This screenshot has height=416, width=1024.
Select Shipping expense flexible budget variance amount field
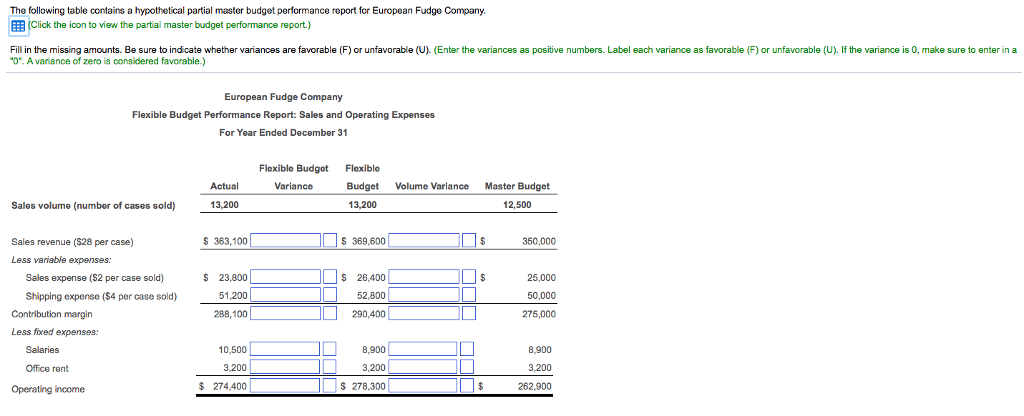[x=286, y=296]
